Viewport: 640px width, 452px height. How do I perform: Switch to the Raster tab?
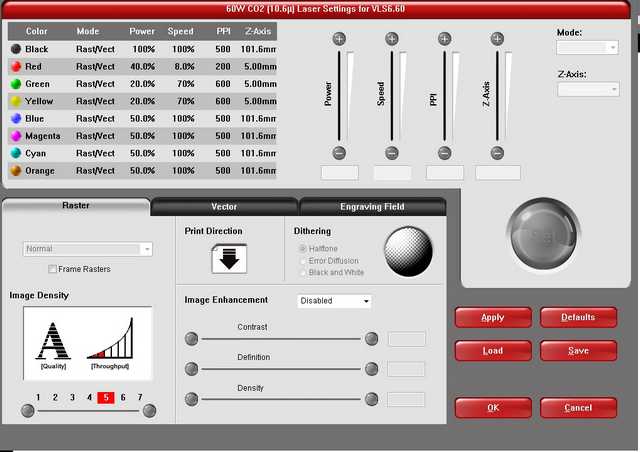click(x=76, y=206)
